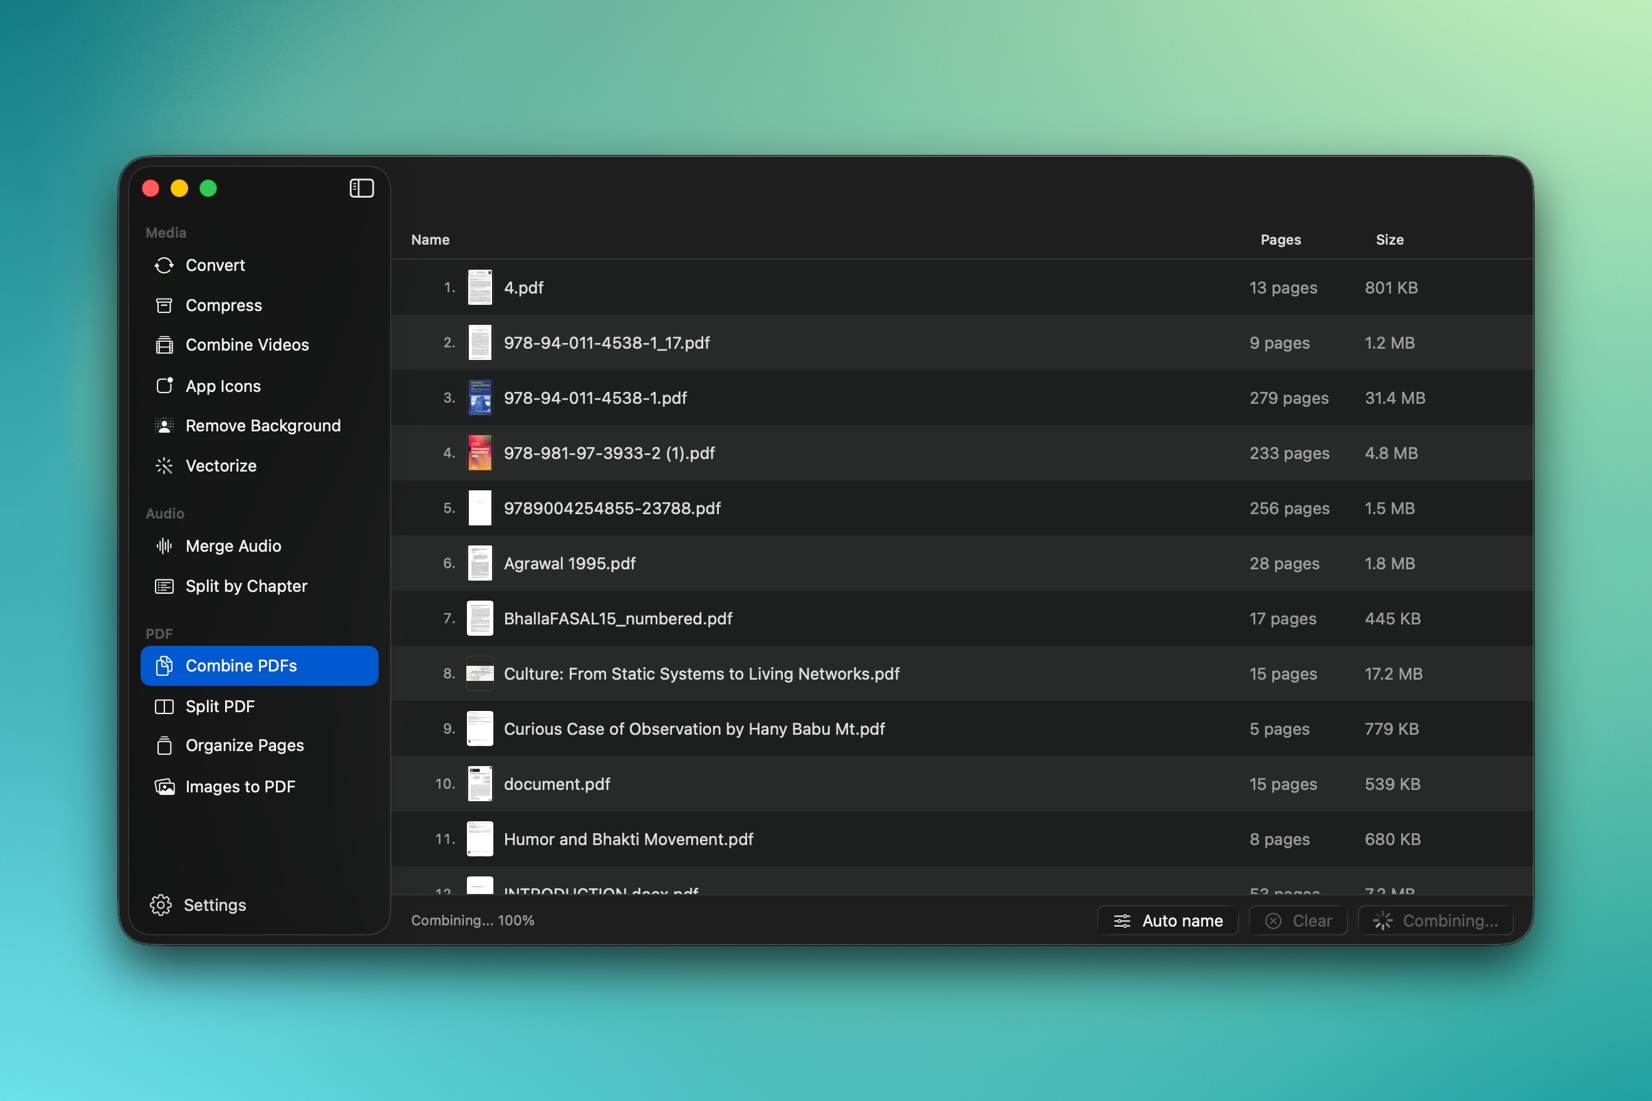This screenshot has width=1652, height=1101.
Task: Click the sliders icon on Auto name
Action: coord(1122,921)
